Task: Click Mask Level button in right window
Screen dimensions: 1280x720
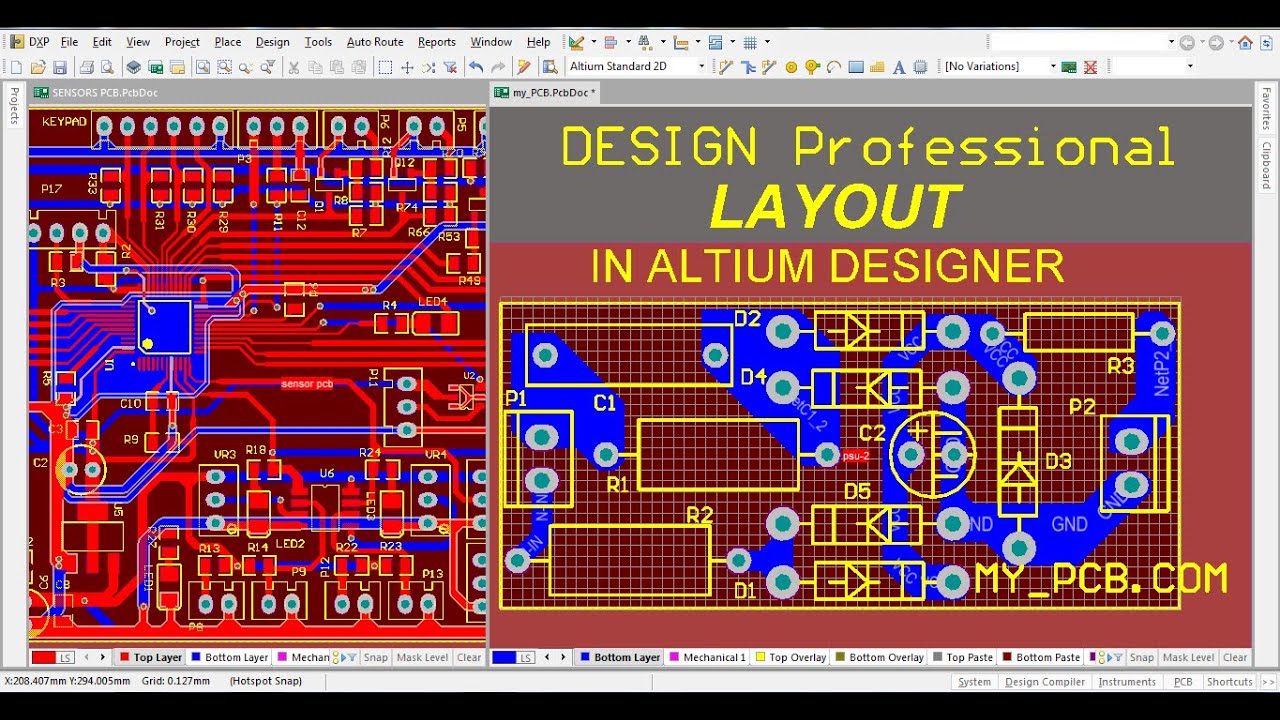Action: click(1188, 657)
